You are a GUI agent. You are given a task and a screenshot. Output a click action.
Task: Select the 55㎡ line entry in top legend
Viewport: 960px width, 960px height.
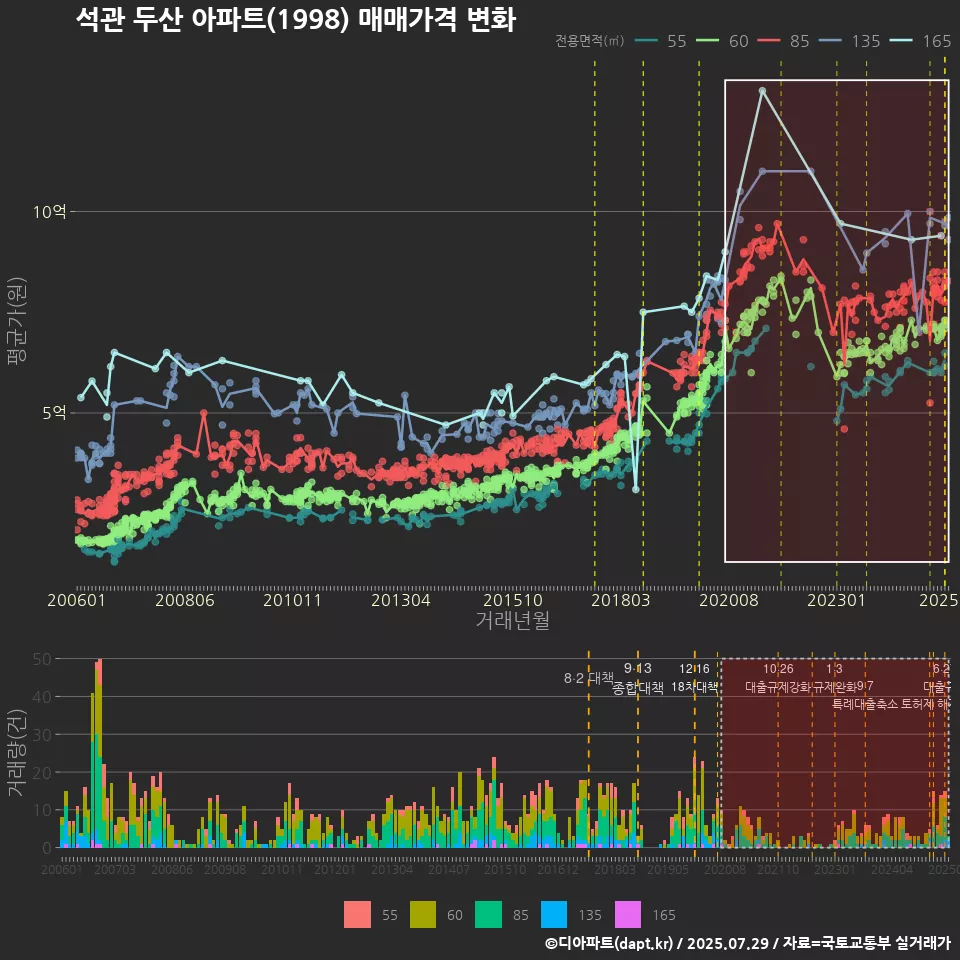click(x=661, y=41)
